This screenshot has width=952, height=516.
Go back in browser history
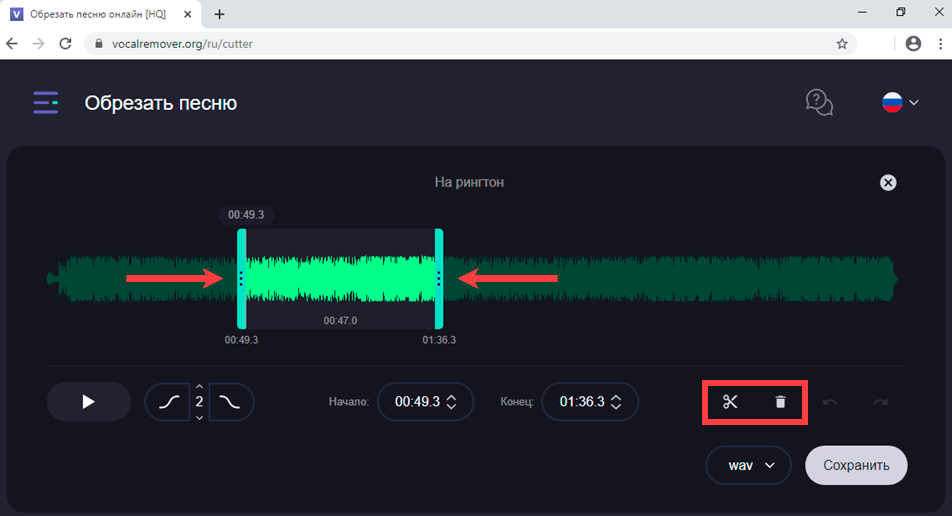pyautogui.click(x=12, y=44)
